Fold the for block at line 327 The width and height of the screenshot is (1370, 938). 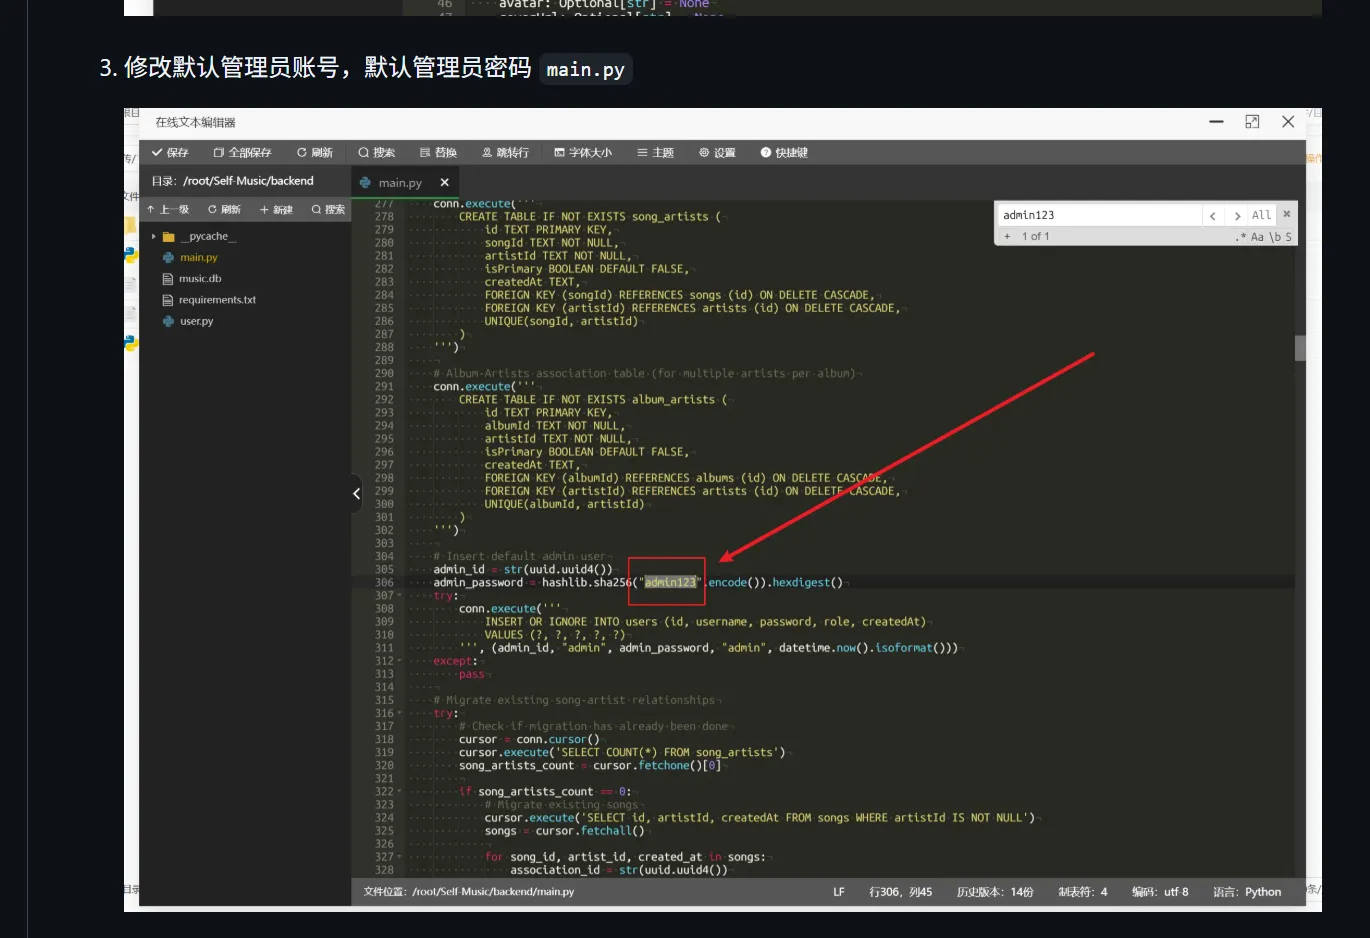(400, 857)
